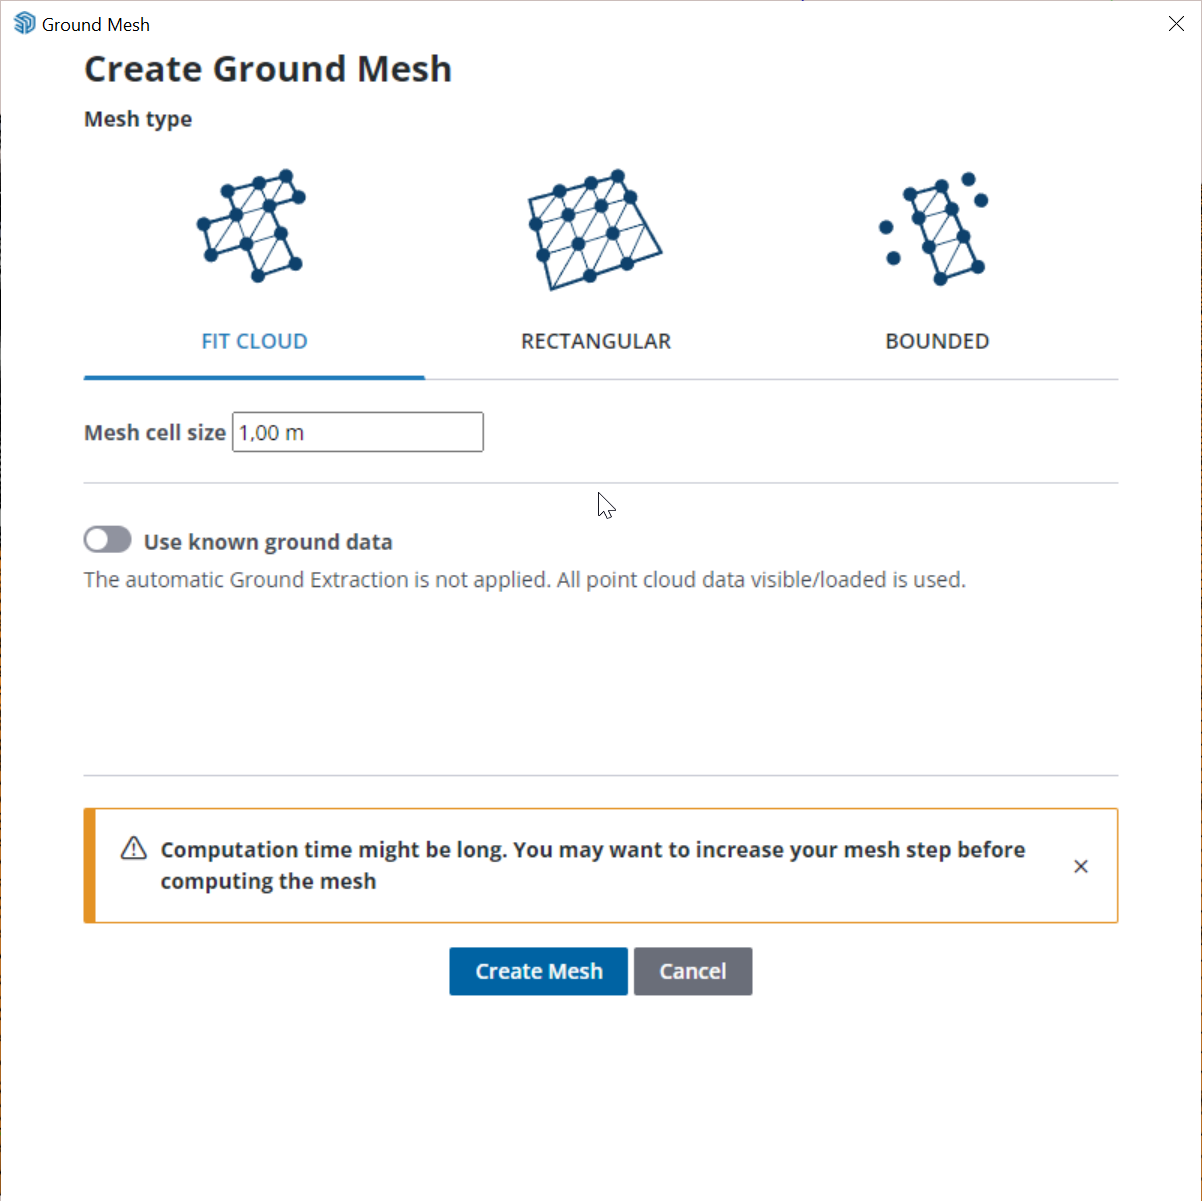Switch to the RECTANGULAR tab label

[x=596, y=341]
